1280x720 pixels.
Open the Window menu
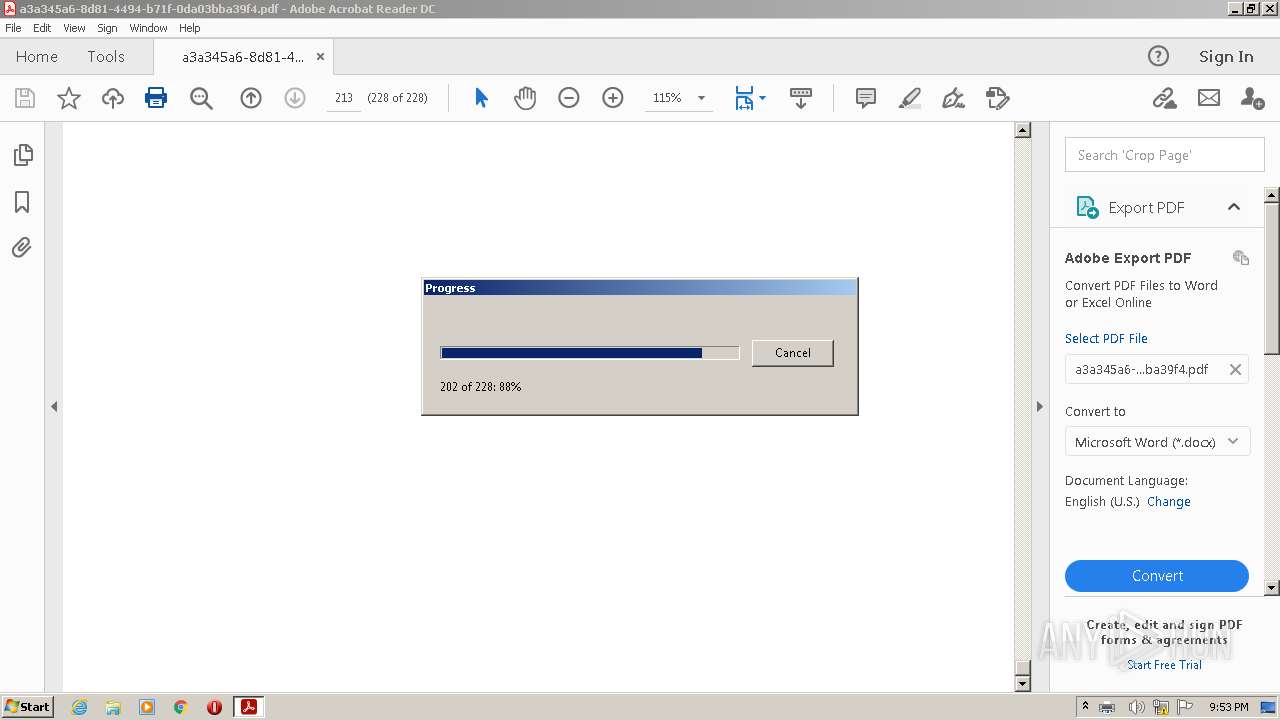click(148, 28)
